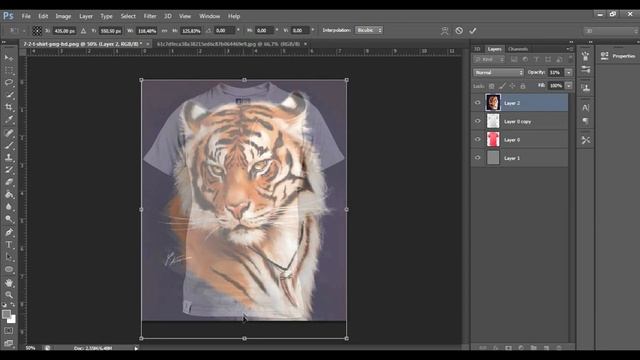Viewport: 640px width, 360px height.
Task: Open the blend mode Normal dropdown
Action: click(498, 72)
